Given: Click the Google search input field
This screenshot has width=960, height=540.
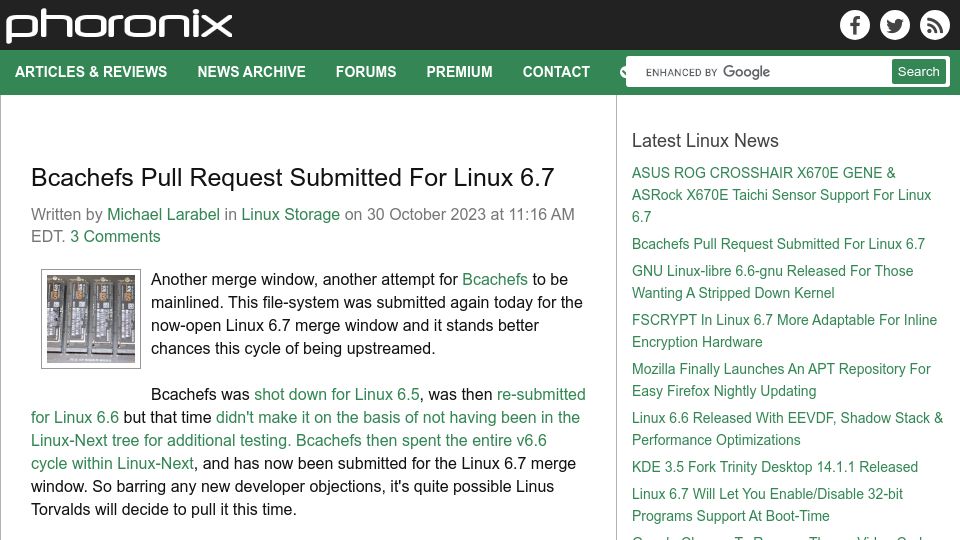Looking at the screenshot, I should 759,72.
